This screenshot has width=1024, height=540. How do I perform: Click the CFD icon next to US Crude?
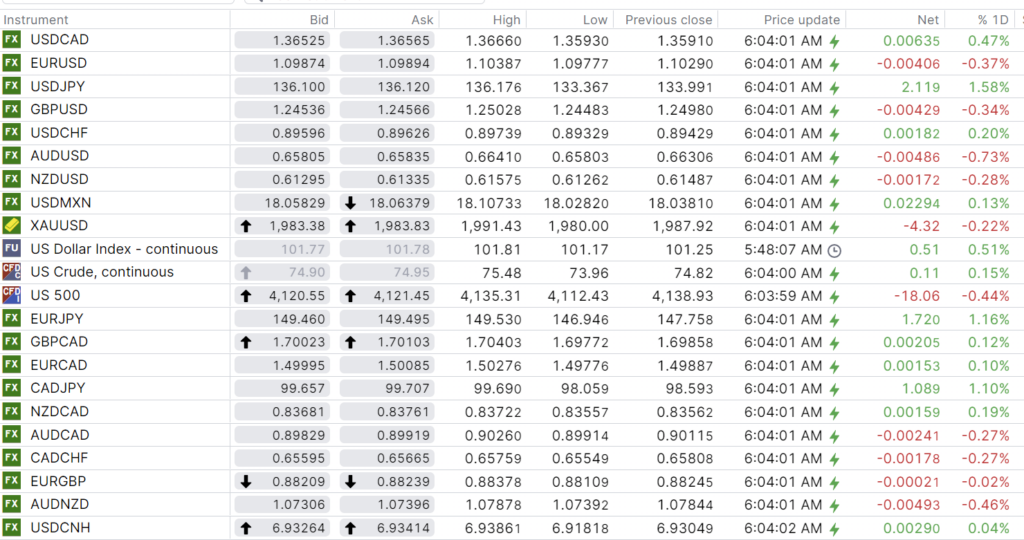[x=12, y=272]
